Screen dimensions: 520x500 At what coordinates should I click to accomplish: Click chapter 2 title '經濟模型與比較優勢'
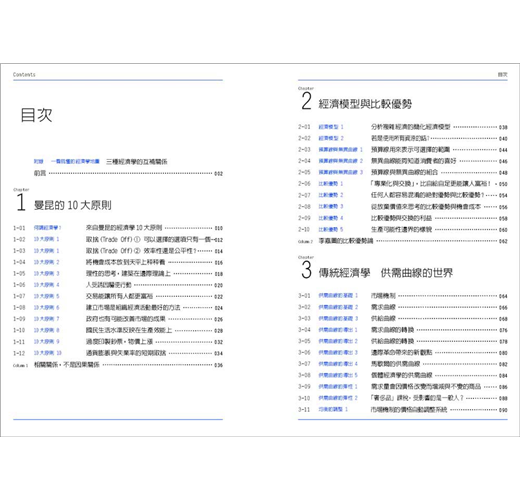pos(365,104)
